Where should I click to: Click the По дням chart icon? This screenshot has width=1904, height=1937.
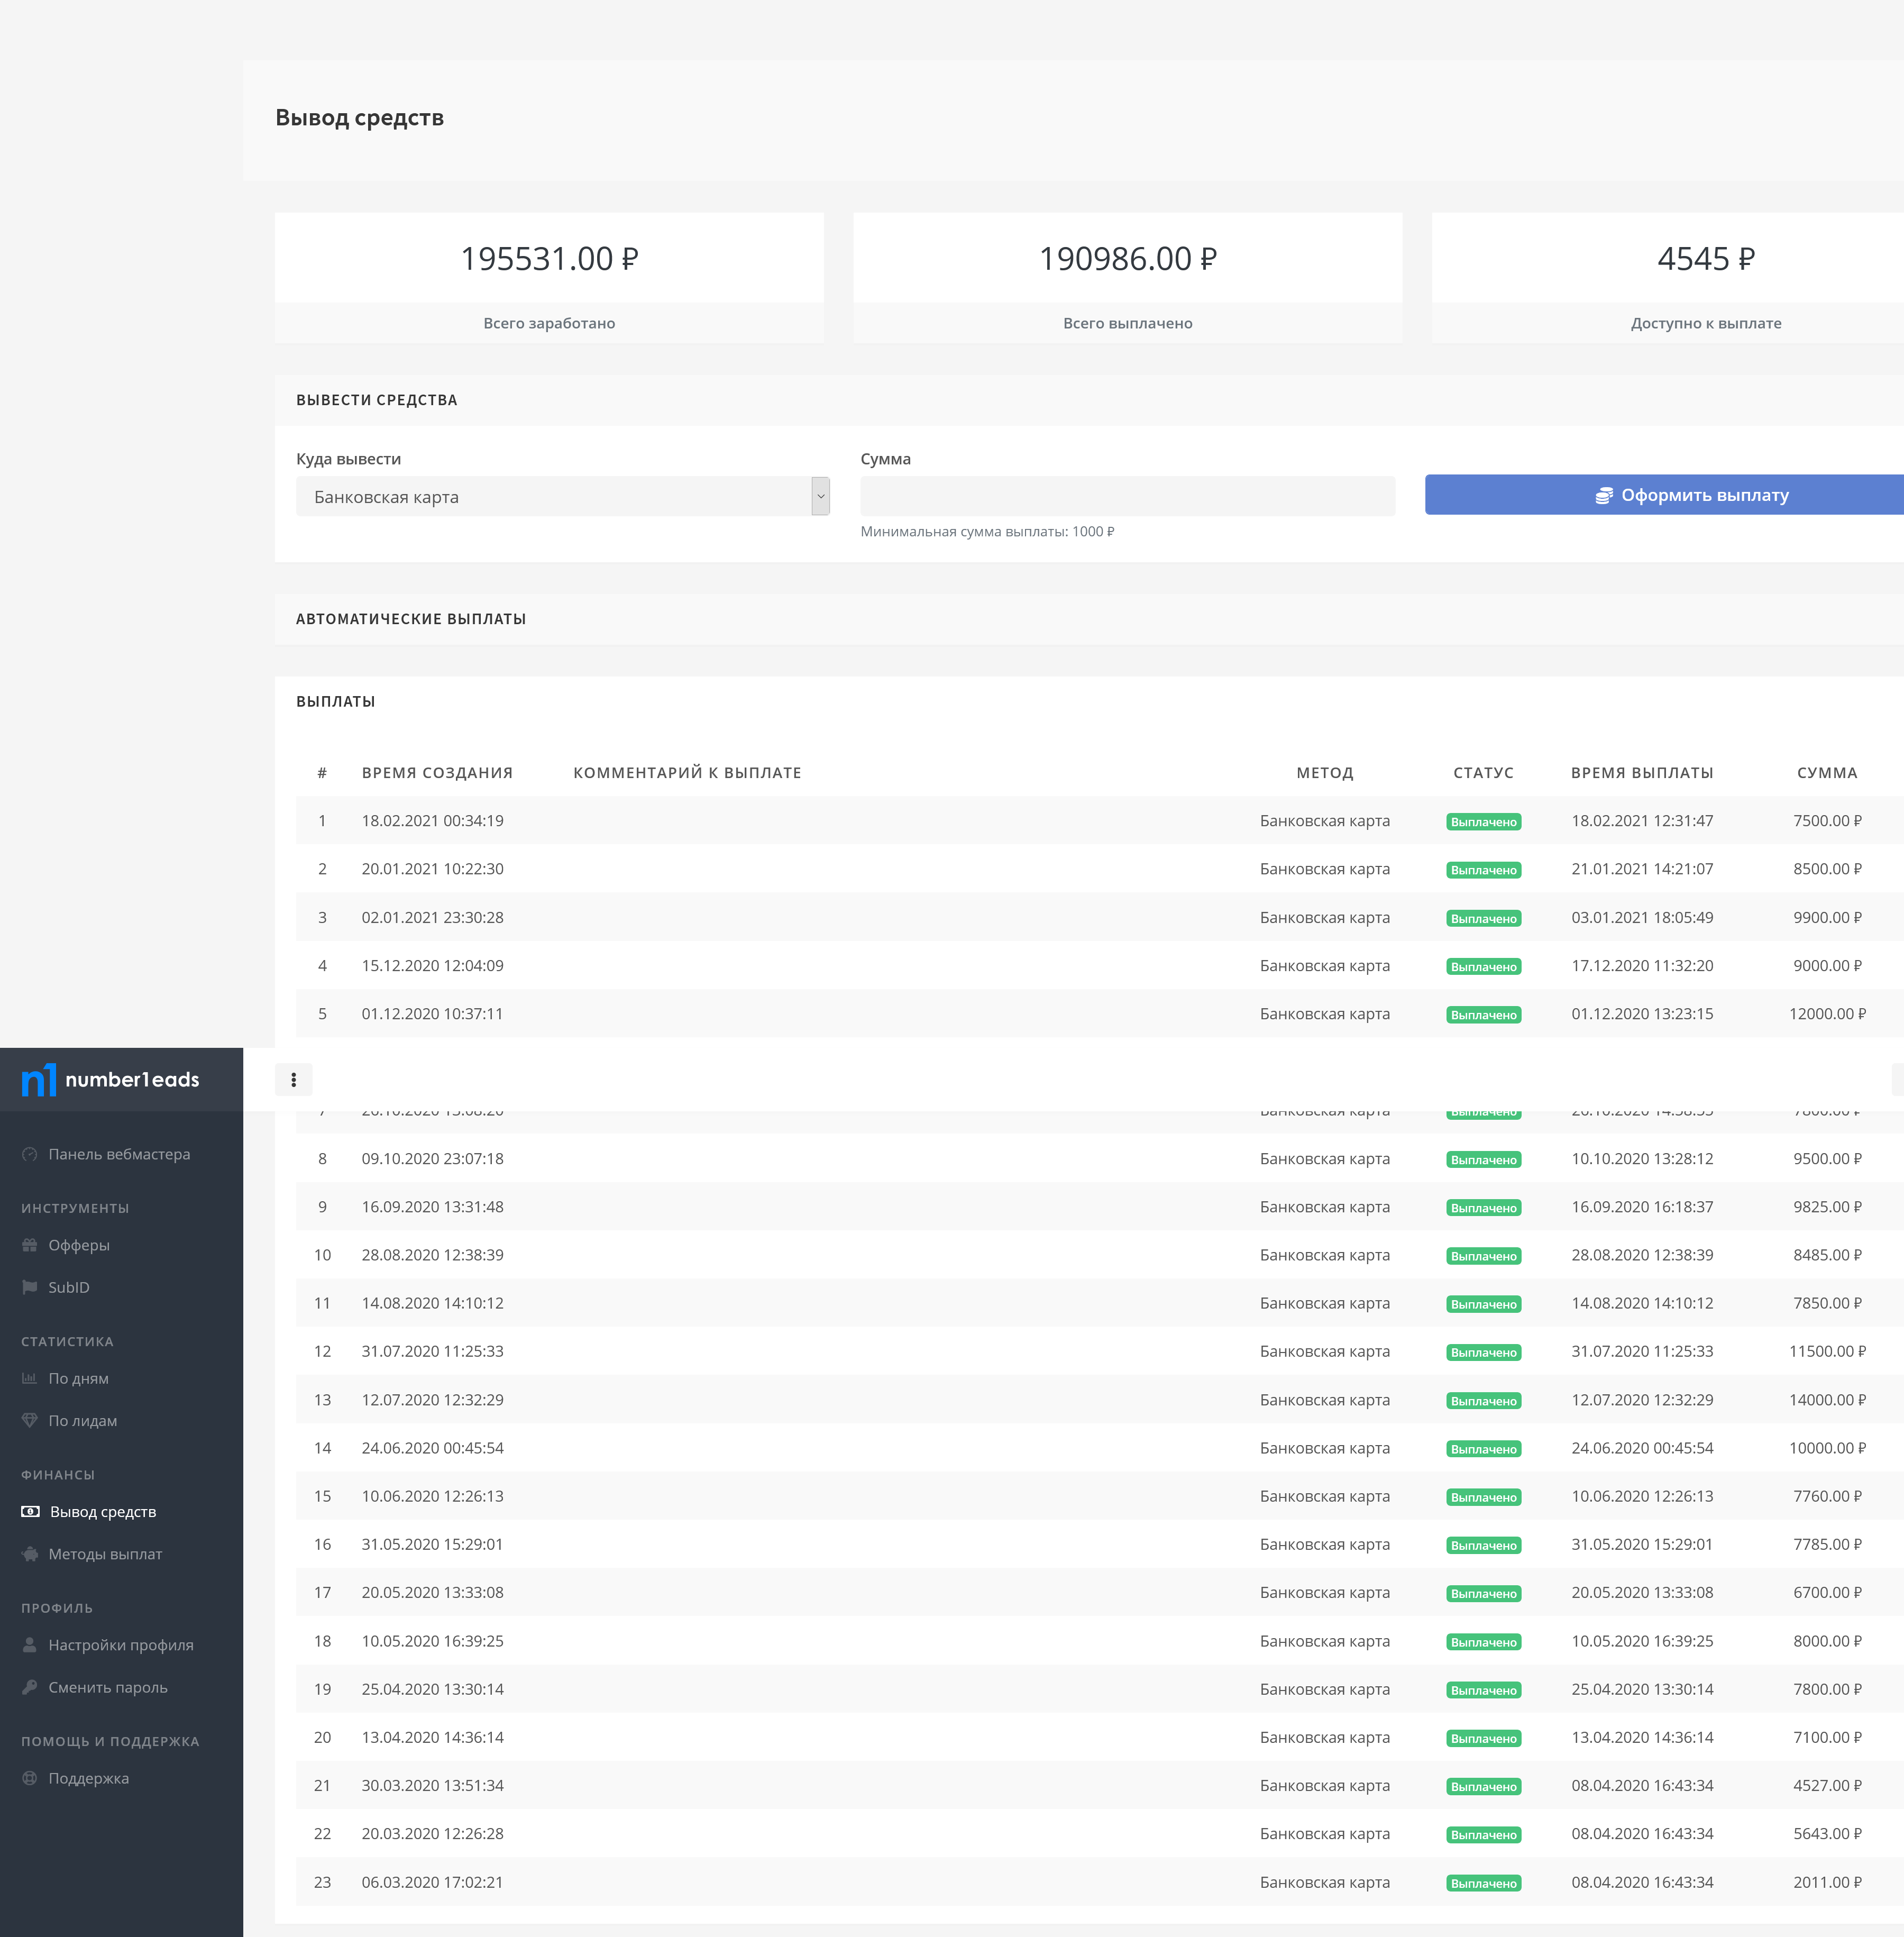click(x=30, y=1378)
